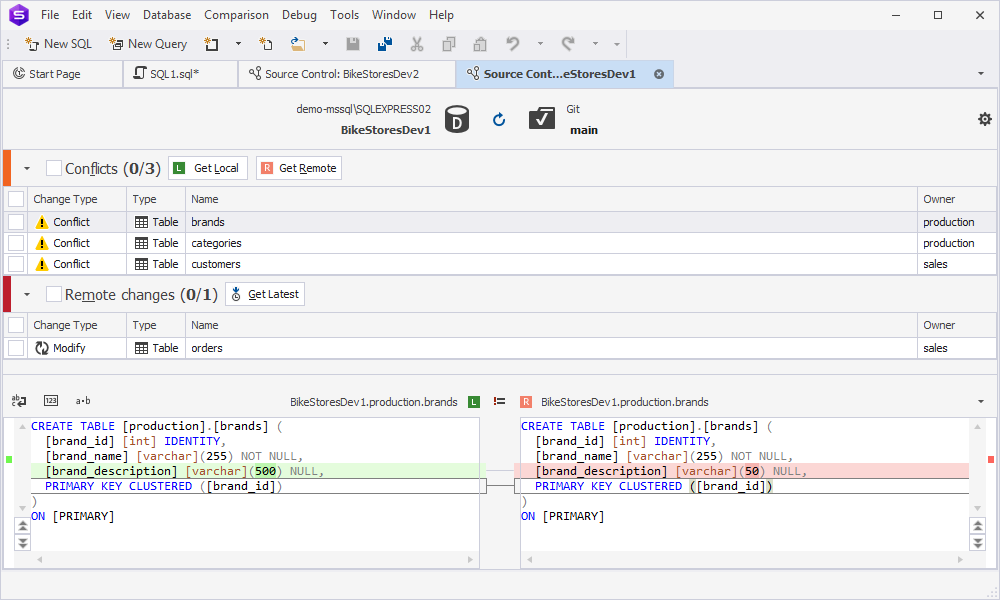Check the brands conflict row checkbox

click(x=16, y=222)
